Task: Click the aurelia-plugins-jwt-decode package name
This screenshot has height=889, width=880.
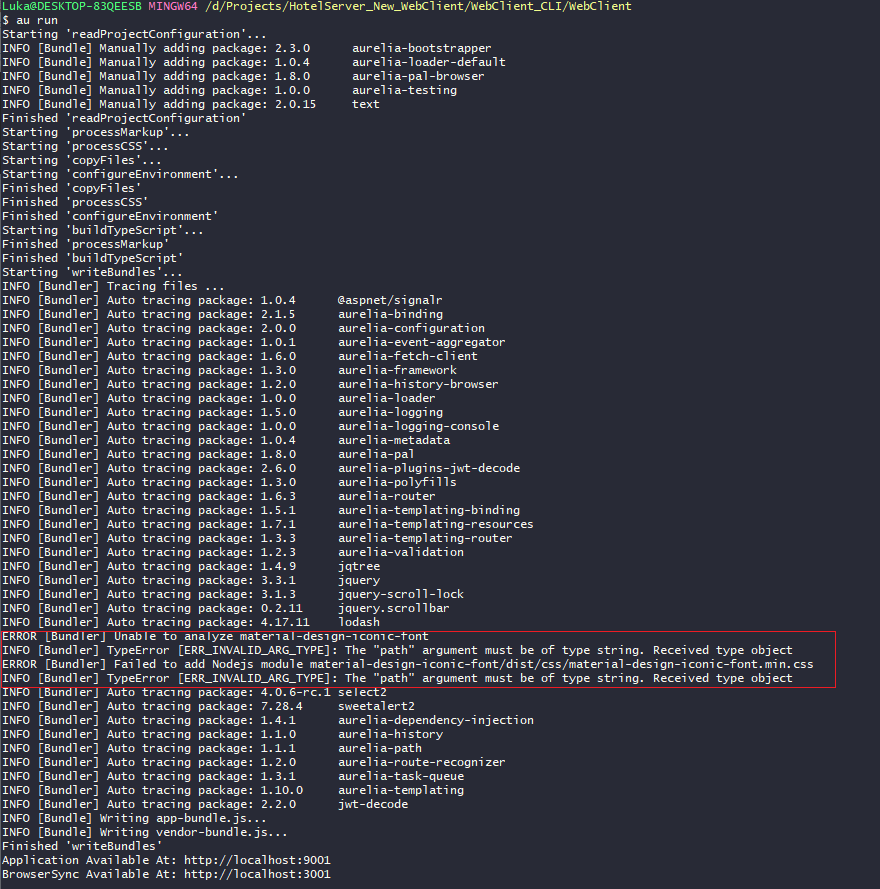Action: [429, 468]
